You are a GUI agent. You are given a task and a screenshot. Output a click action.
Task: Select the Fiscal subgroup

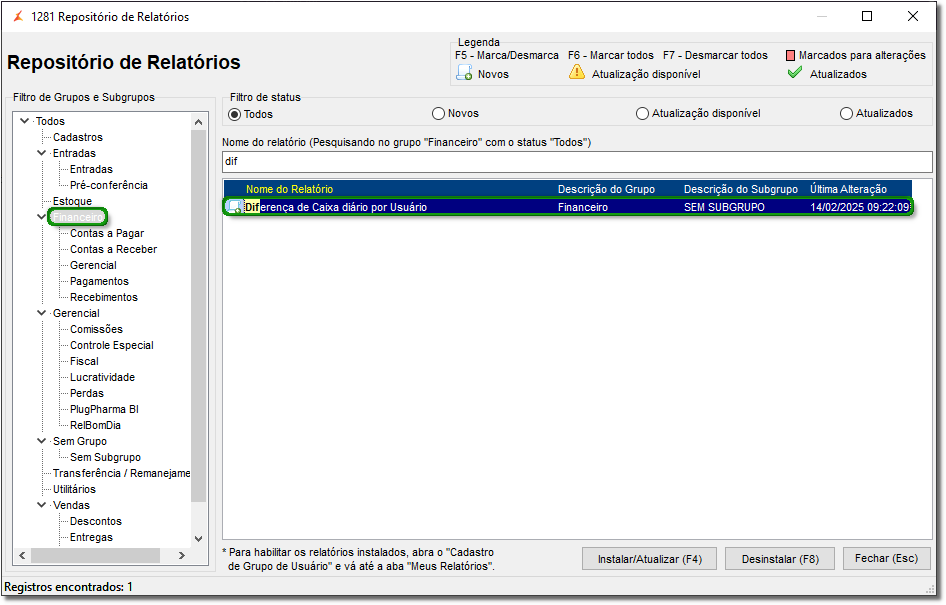pos(84,361)
